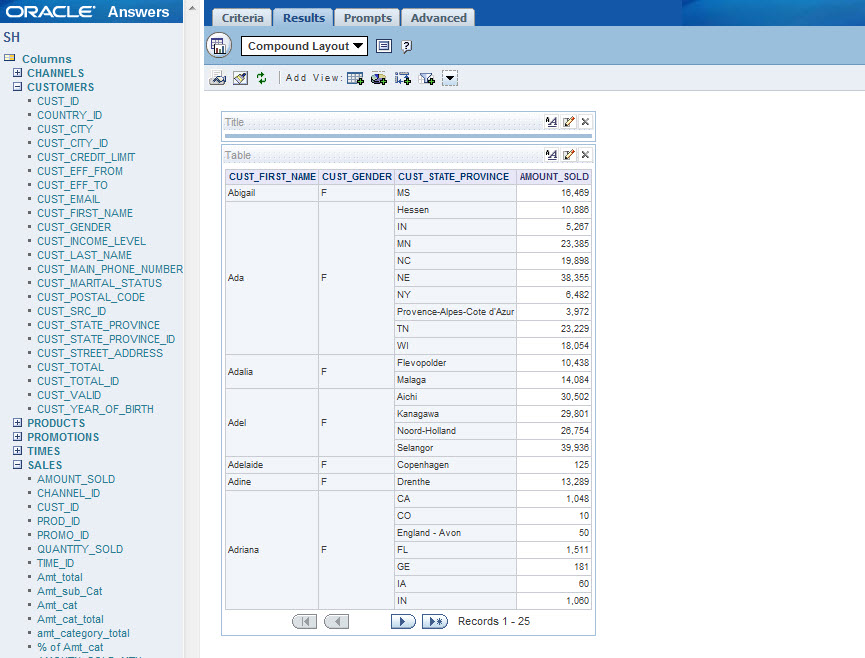Select the AMOUNT_SOLD column in SALES
Image resolution: width=865 pixels, height=658 pixels.
[x=75, y=479]
